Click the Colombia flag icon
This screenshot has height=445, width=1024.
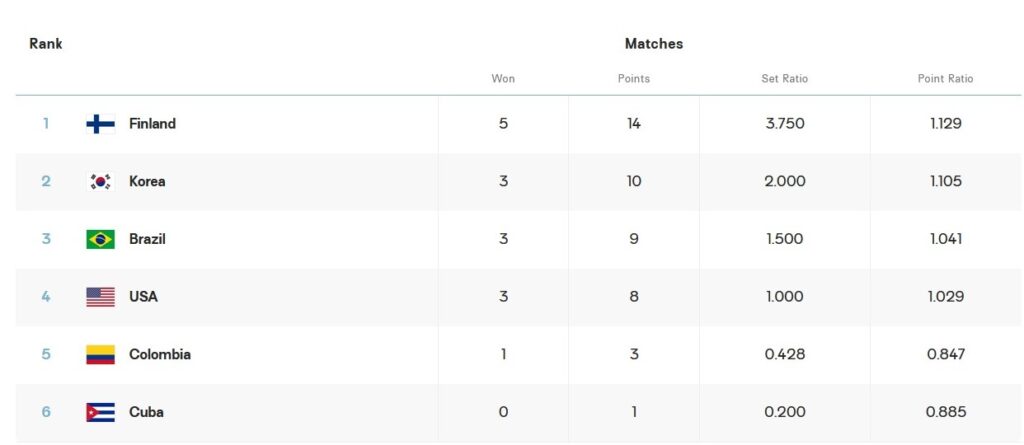(101, 354)
